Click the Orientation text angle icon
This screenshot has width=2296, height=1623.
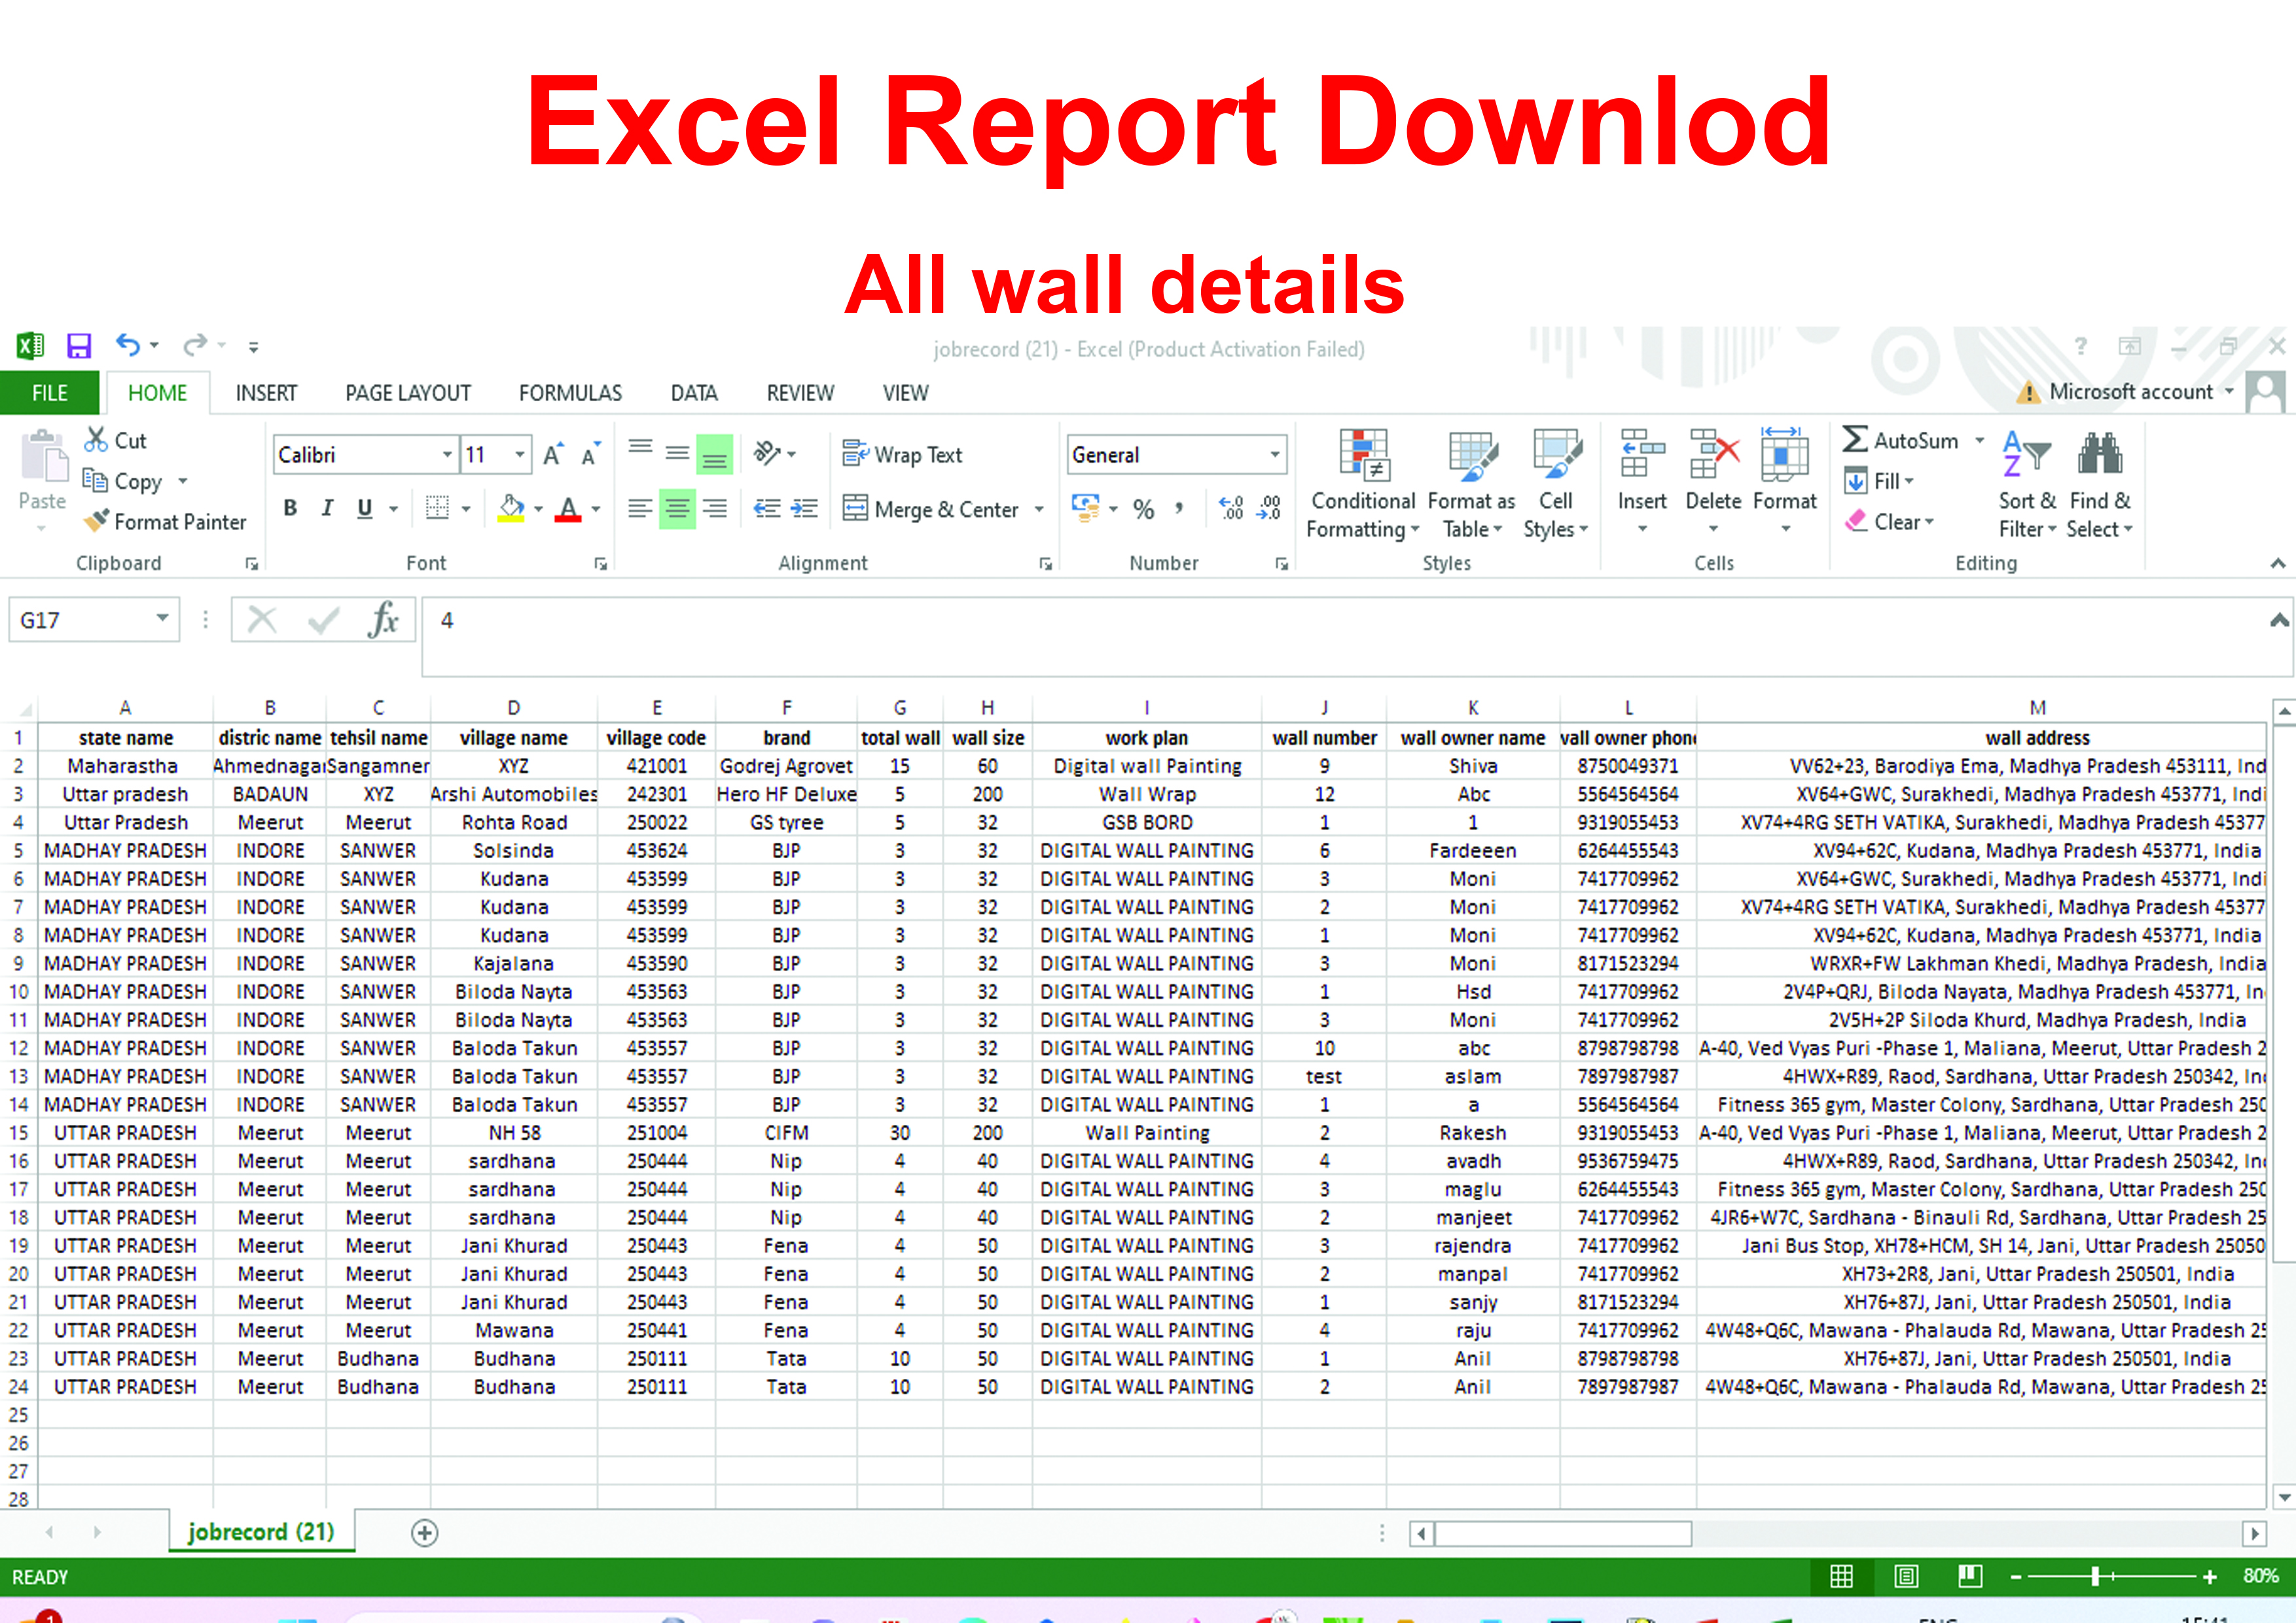(767, 454)
